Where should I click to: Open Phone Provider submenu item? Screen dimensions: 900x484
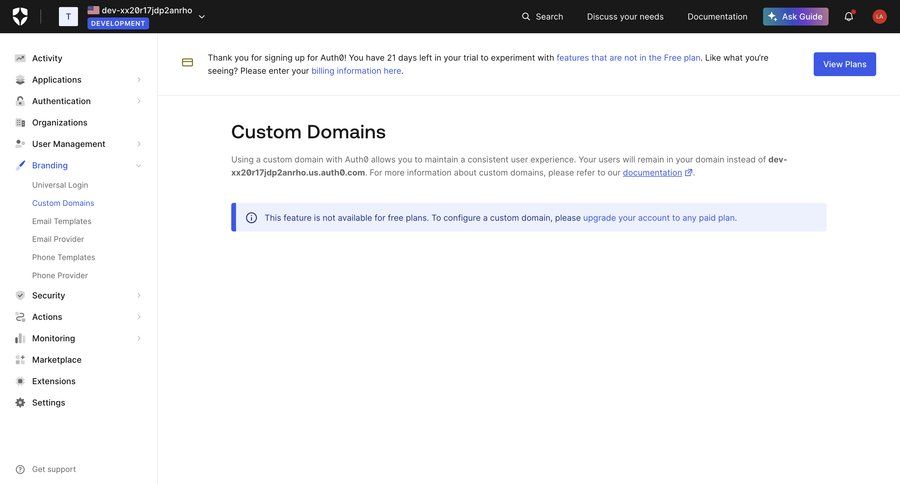[60, 276]
